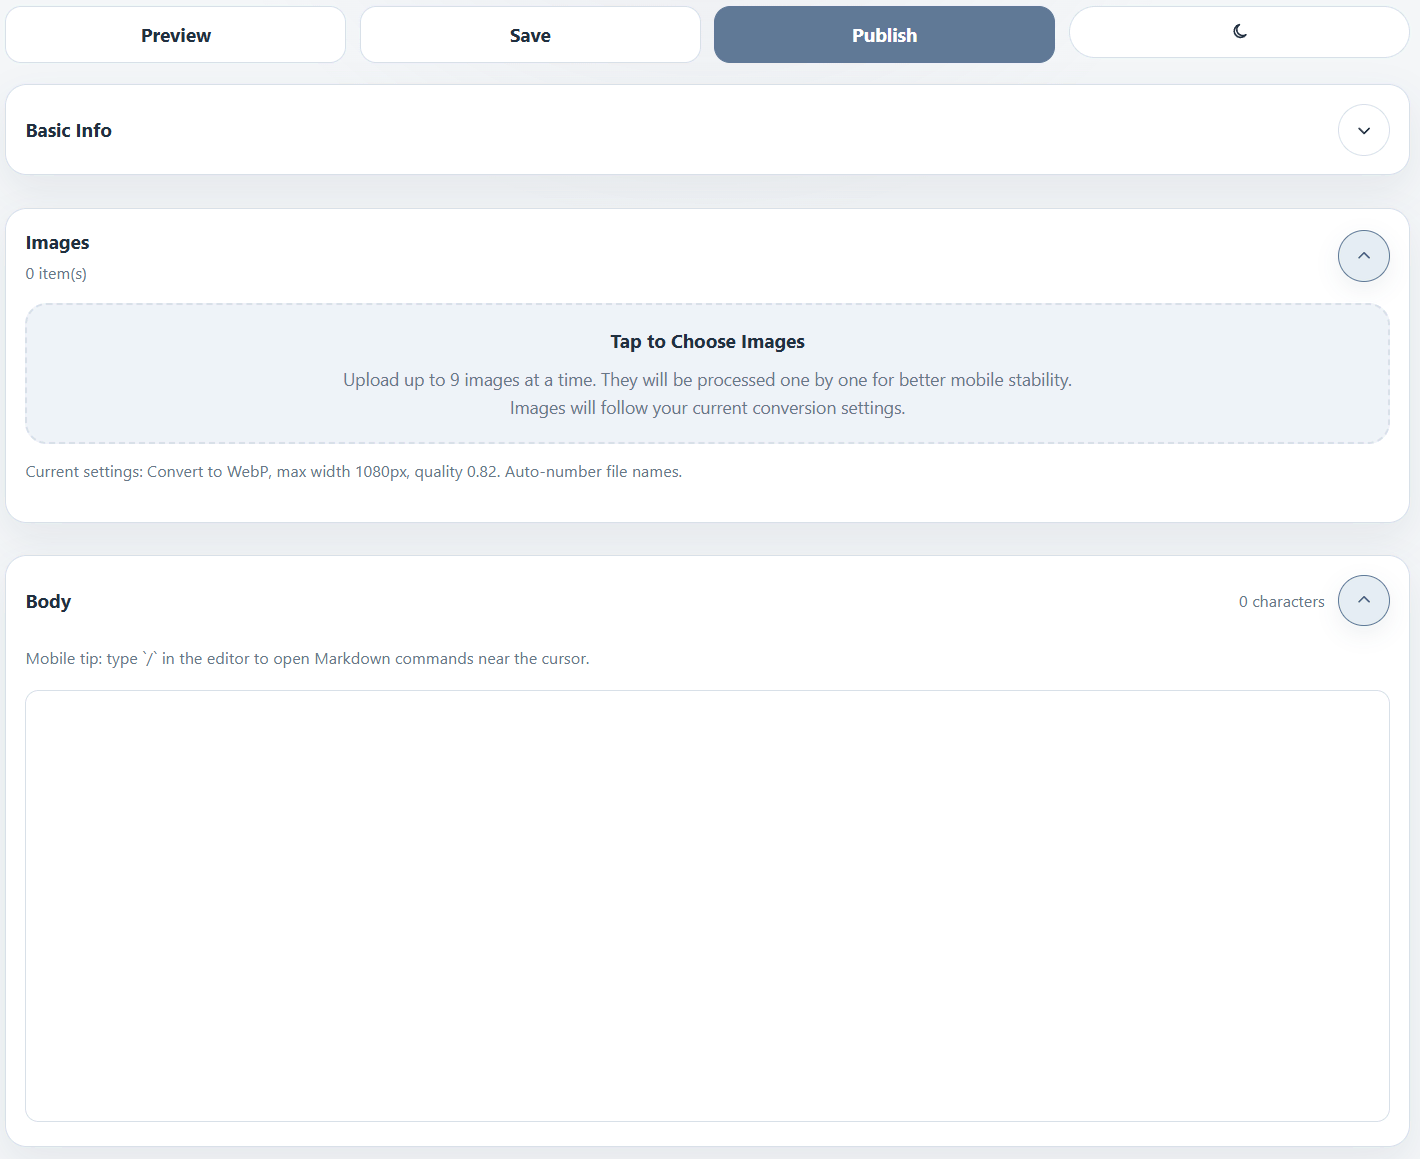
Task: Click the Images section heading
Action: click(58, 243)
